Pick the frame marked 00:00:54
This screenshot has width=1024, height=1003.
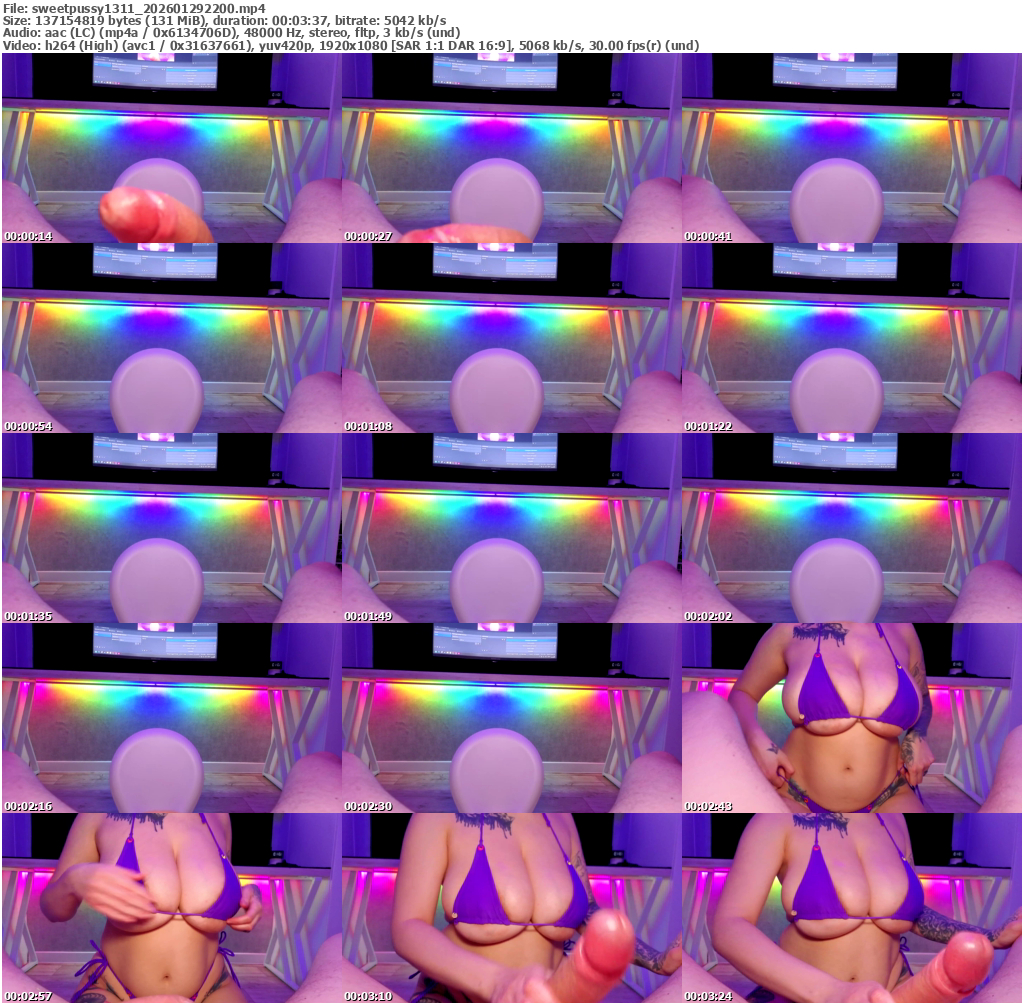point(171,338)
